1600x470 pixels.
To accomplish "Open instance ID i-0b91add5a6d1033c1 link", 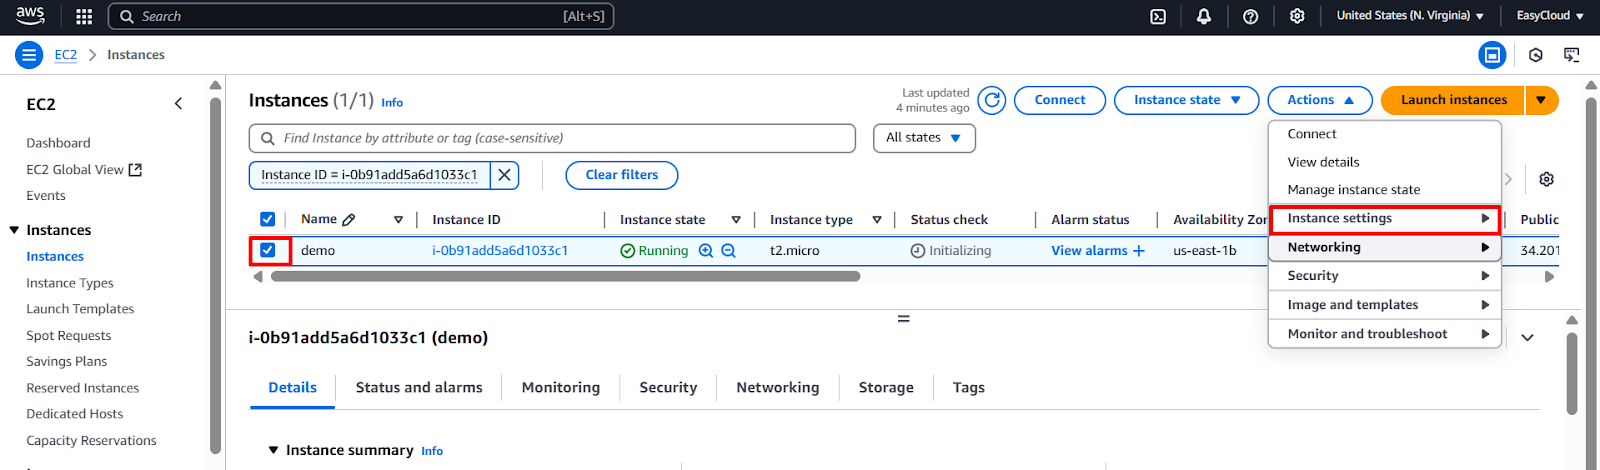I will [500, 251].
